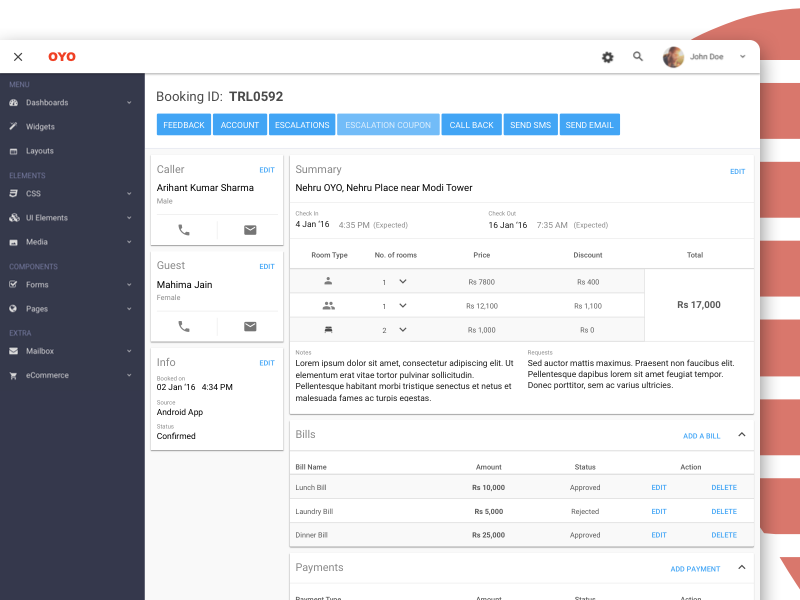
Task: Open settings via the gear icon
Action: click(607, 57)
